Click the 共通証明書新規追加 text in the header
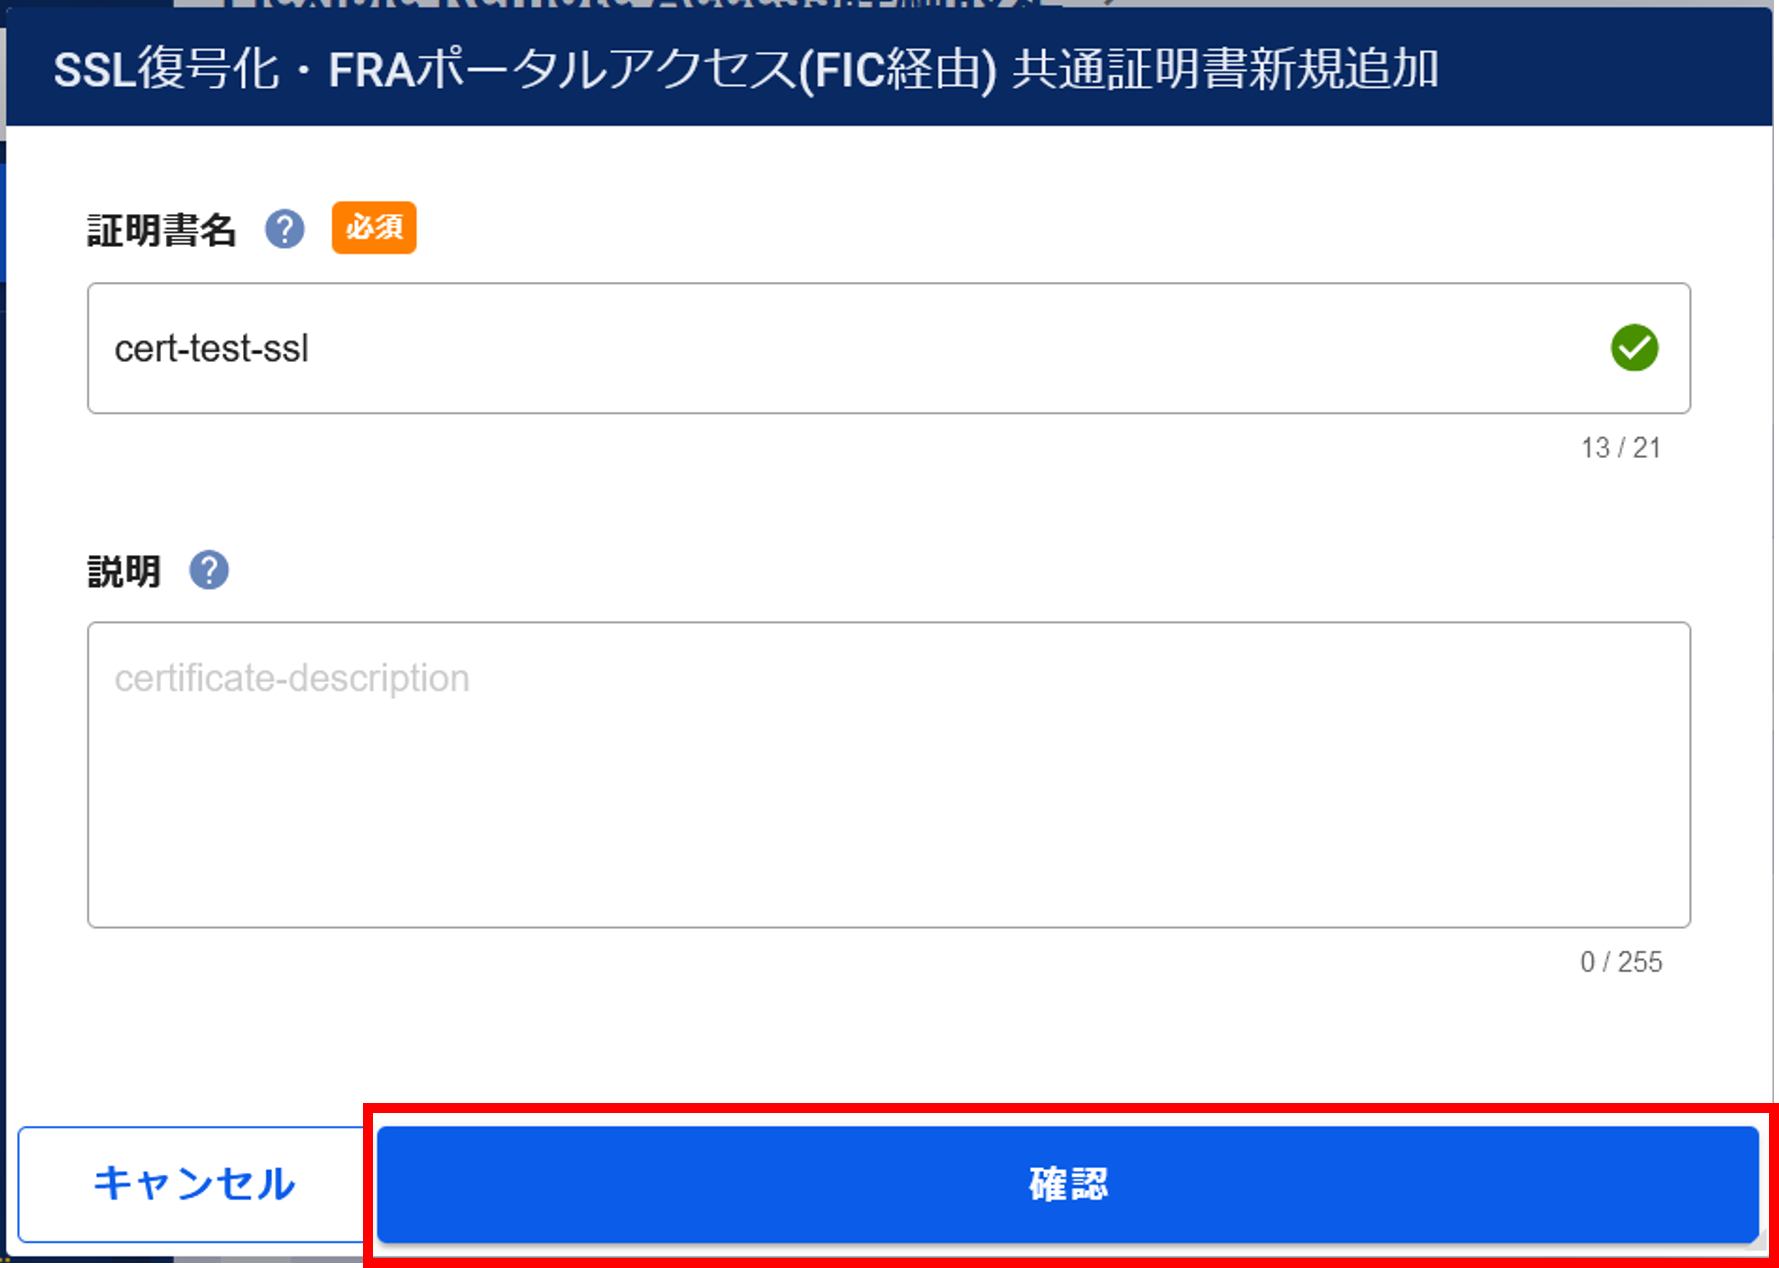Screen dimensions: 1779x1268 click(x=1225, y=70)
